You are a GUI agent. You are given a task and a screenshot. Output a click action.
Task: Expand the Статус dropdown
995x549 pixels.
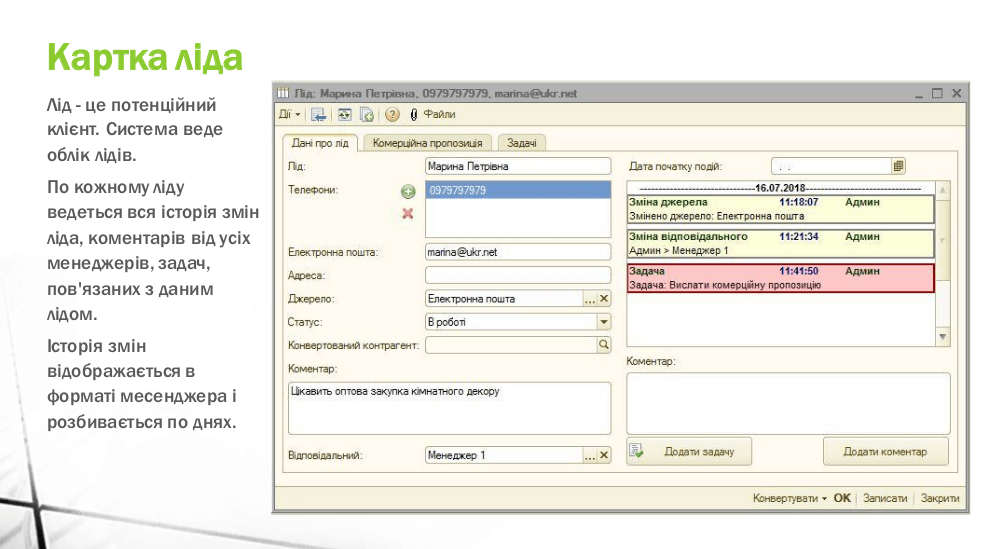[x=603, y=322]
